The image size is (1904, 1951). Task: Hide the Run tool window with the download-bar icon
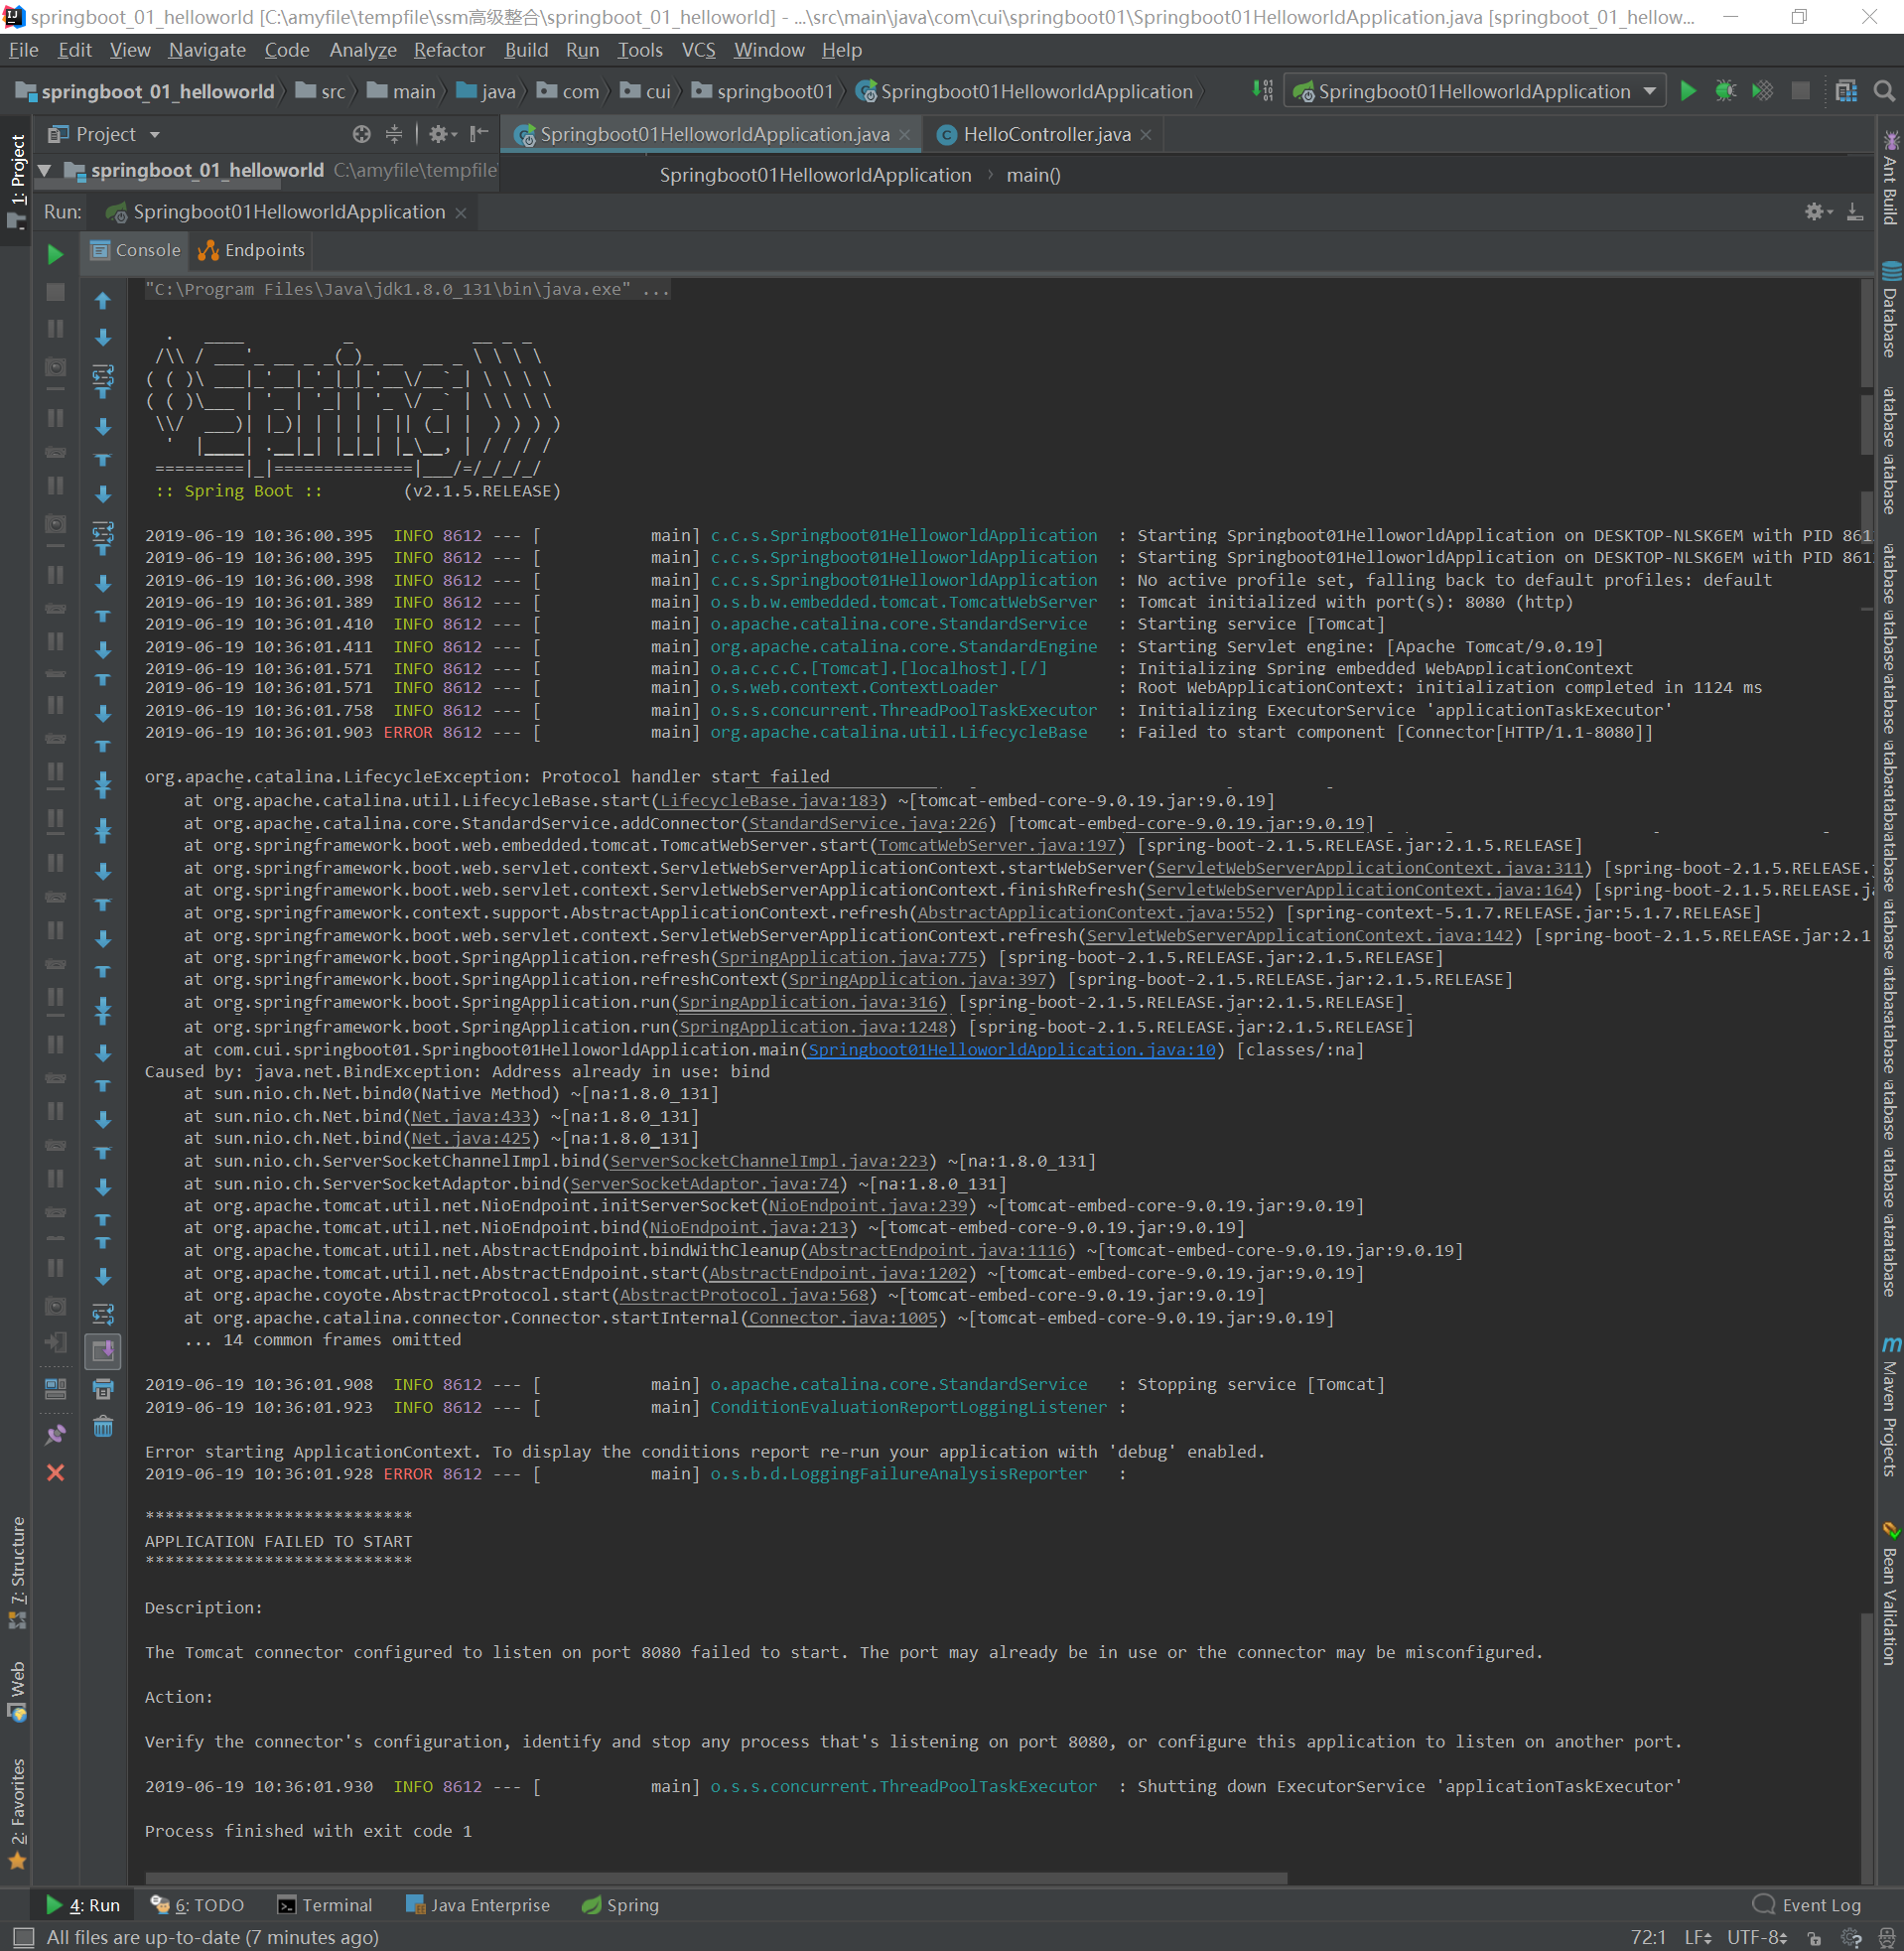[x=1855, y=212]
